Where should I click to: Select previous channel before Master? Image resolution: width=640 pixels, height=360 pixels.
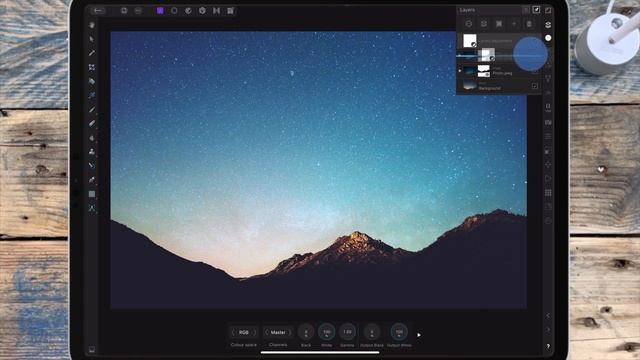267,333
